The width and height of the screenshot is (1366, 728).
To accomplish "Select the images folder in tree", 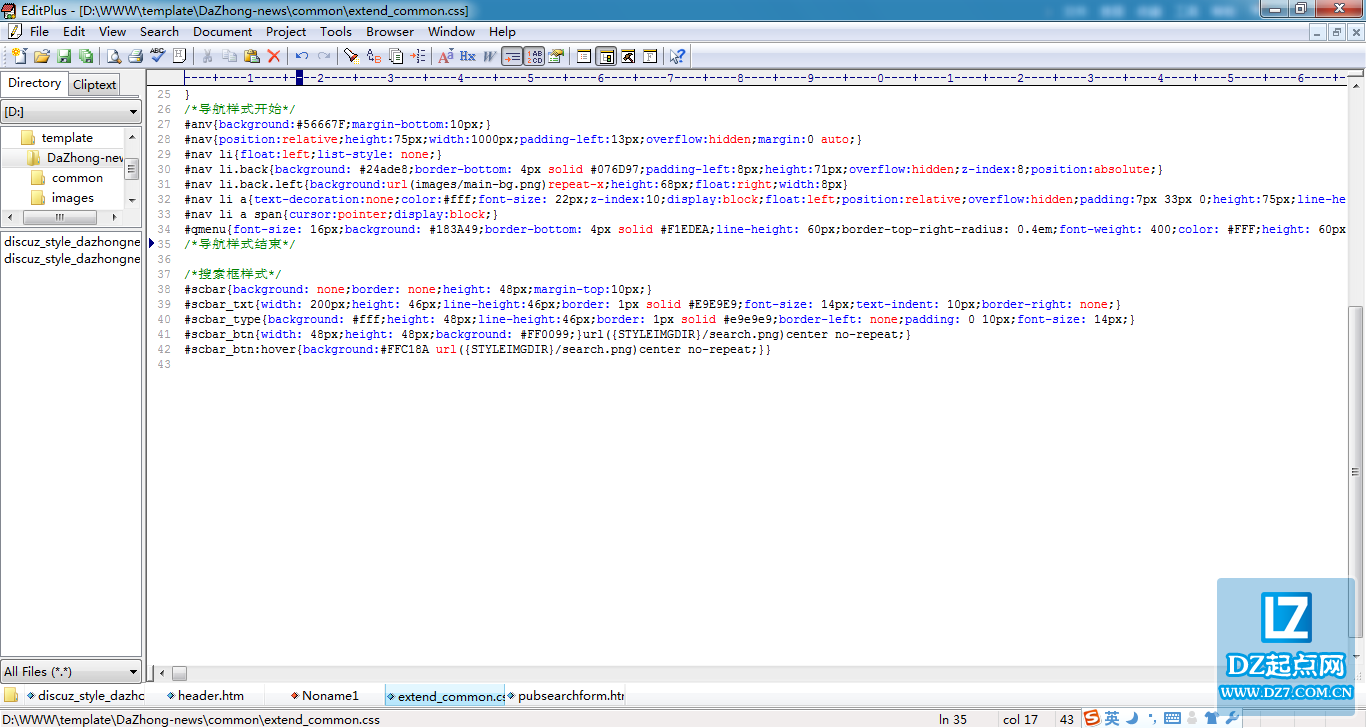I will [x=73, y=197].
